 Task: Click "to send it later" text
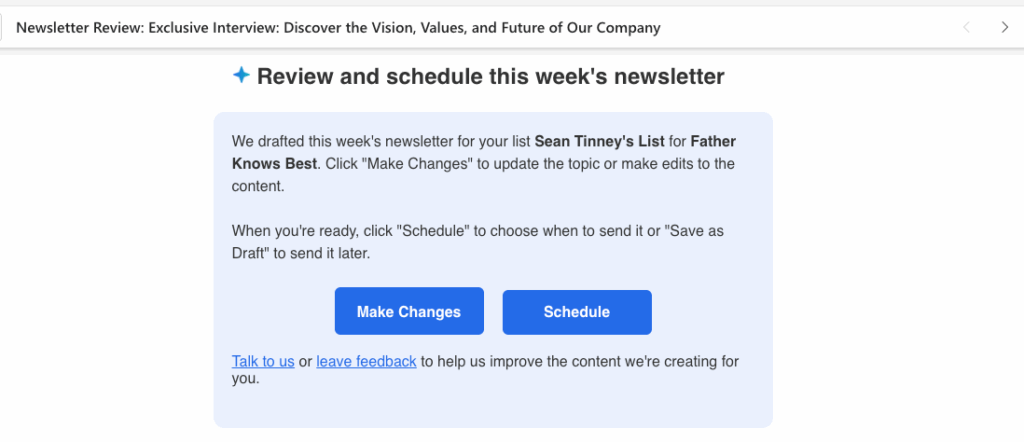point(320,254)
